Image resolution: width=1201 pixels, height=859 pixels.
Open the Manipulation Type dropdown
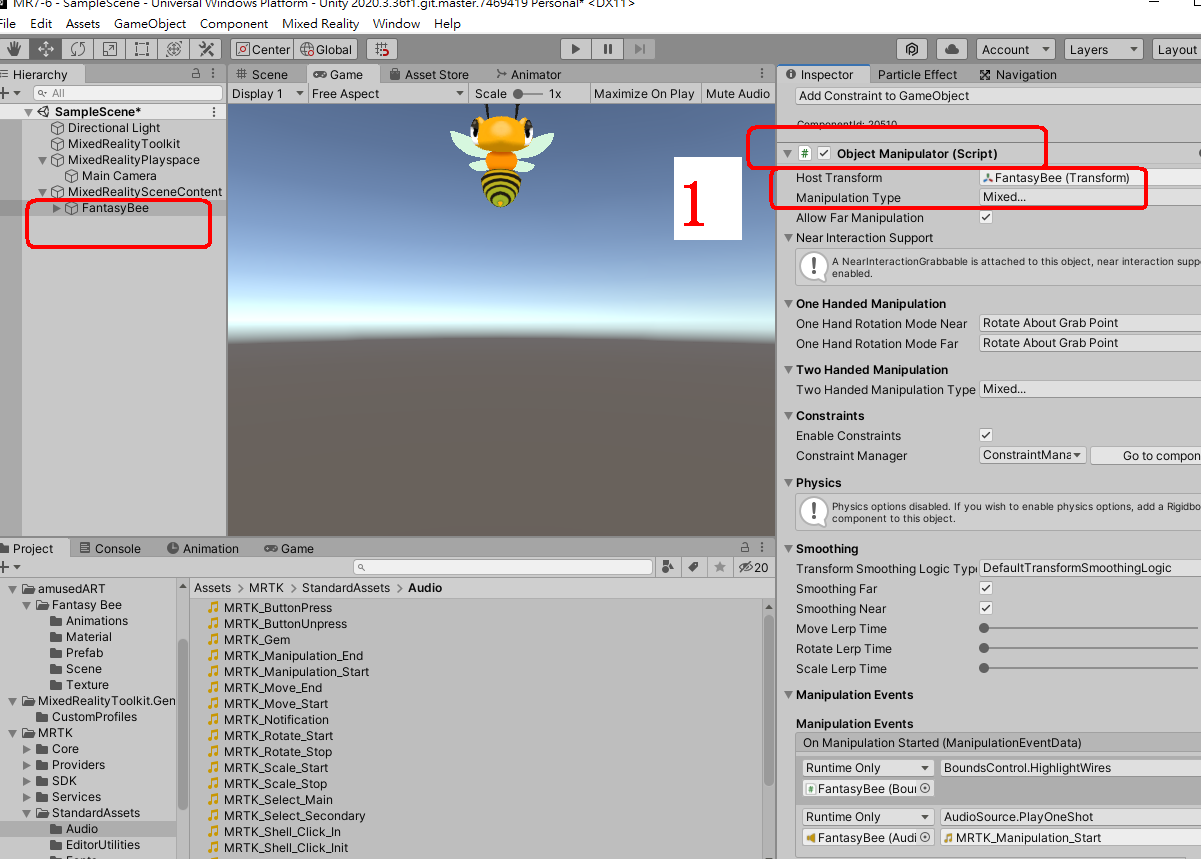[x=1090, y=198]
